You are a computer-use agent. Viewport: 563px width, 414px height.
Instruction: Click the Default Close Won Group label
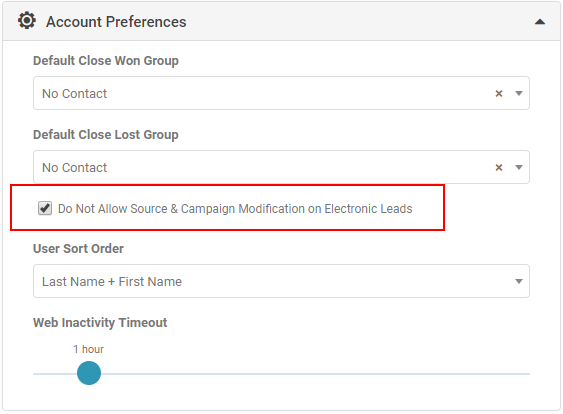pos(106,61)
